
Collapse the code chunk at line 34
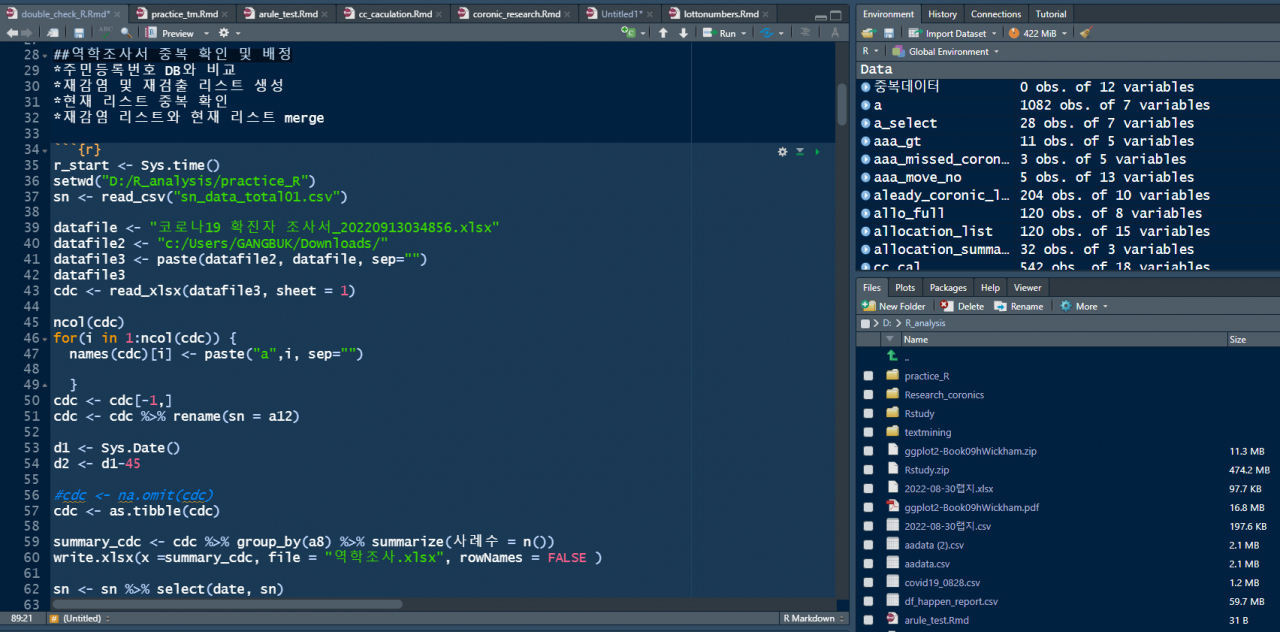coord(46,150)
